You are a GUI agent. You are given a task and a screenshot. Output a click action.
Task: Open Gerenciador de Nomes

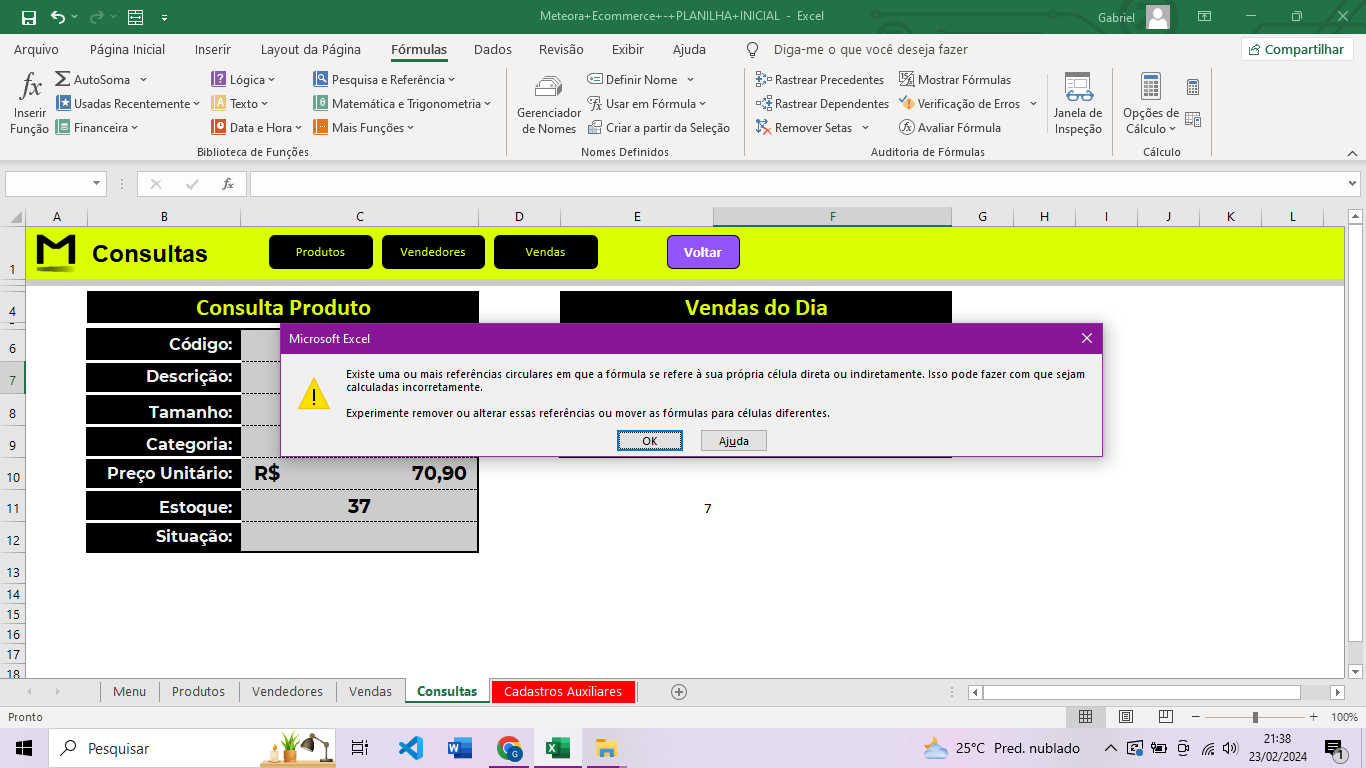tap(548, 104)
